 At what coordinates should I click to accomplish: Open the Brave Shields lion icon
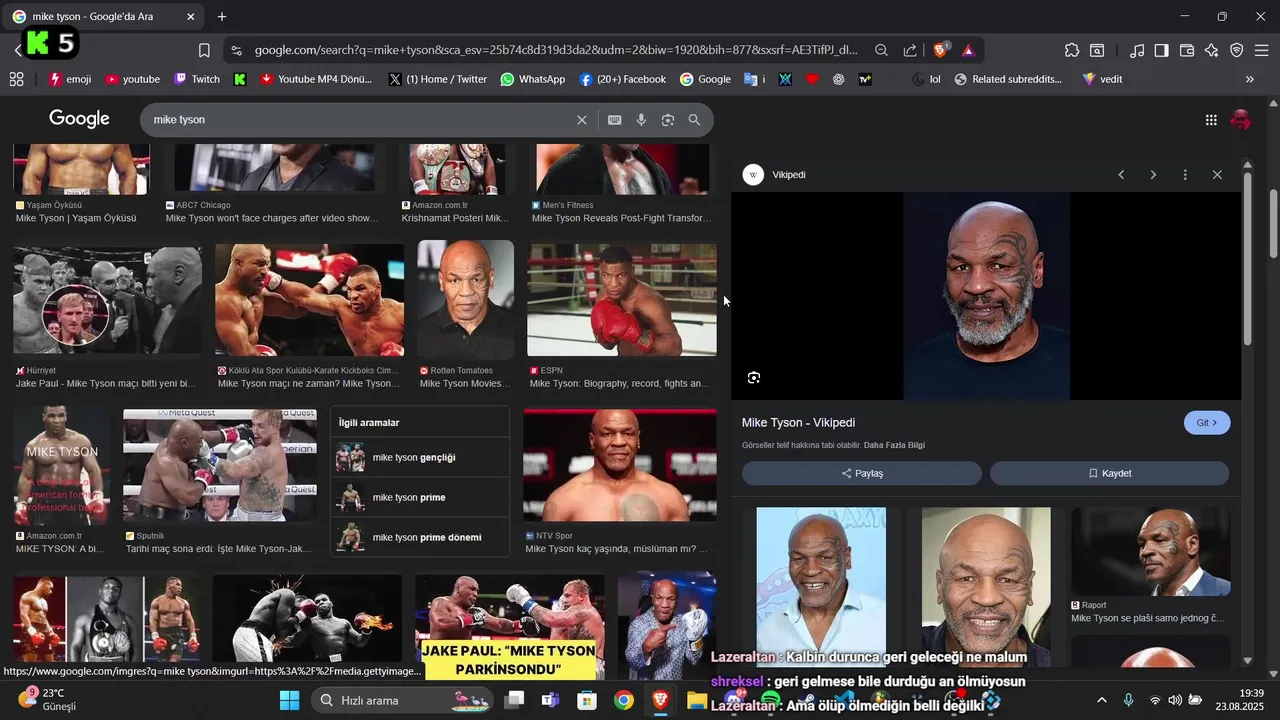coord(941,50)
